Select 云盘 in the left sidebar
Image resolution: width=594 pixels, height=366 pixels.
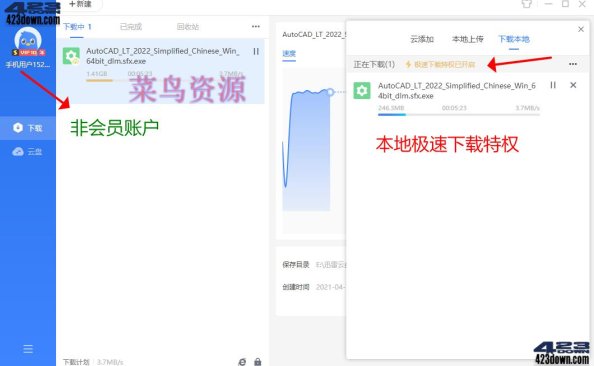click(28, 152)
